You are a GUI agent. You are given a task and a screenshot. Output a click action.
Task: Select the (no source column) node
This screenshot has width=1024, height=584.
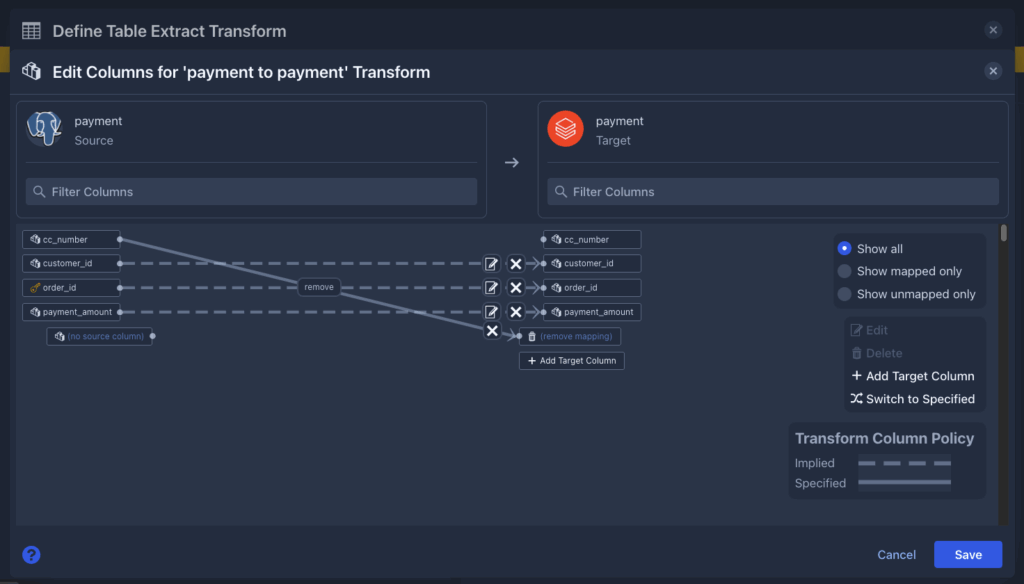(99, 336)
